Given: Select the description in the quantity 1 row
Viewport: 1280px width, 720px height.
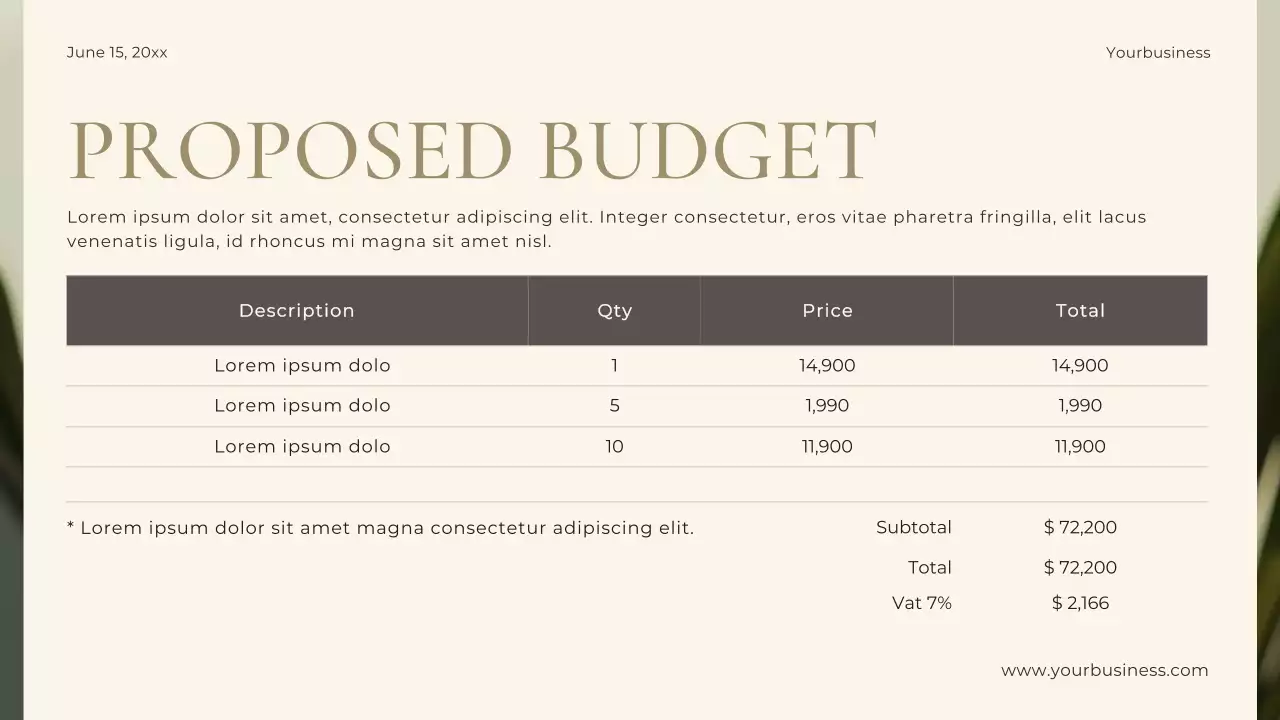Looking at the screenshot, I should (302, 366).
